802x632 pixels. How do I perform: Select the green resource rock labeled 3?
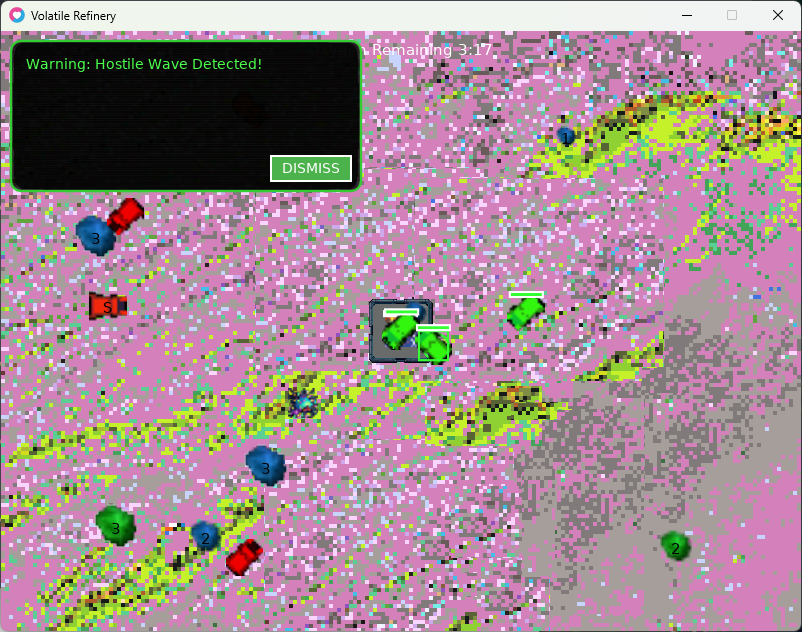coord(116,526)
